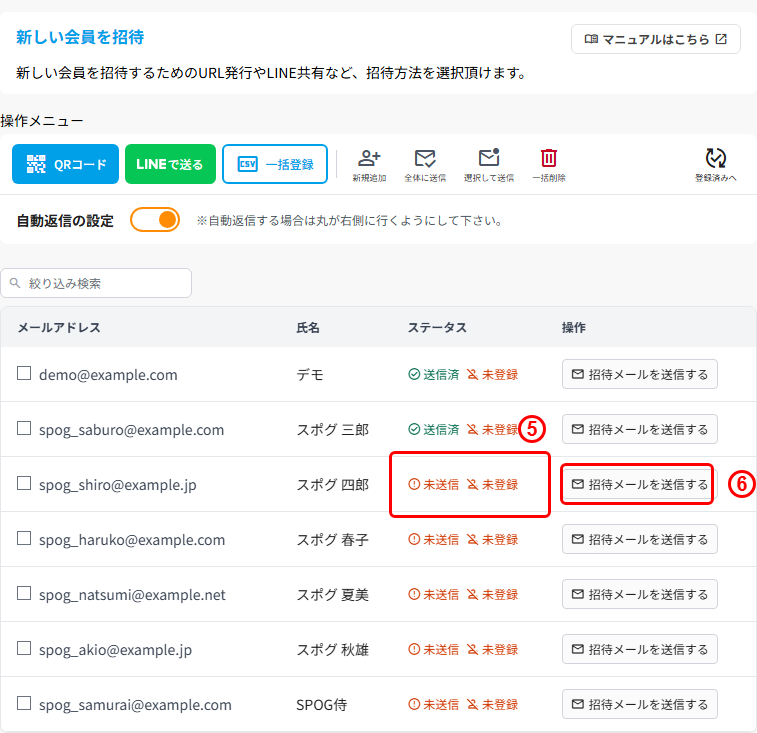Click the send-to-all mail icon
This screenshot has width=757, height=733.
(x=425, y=165)
